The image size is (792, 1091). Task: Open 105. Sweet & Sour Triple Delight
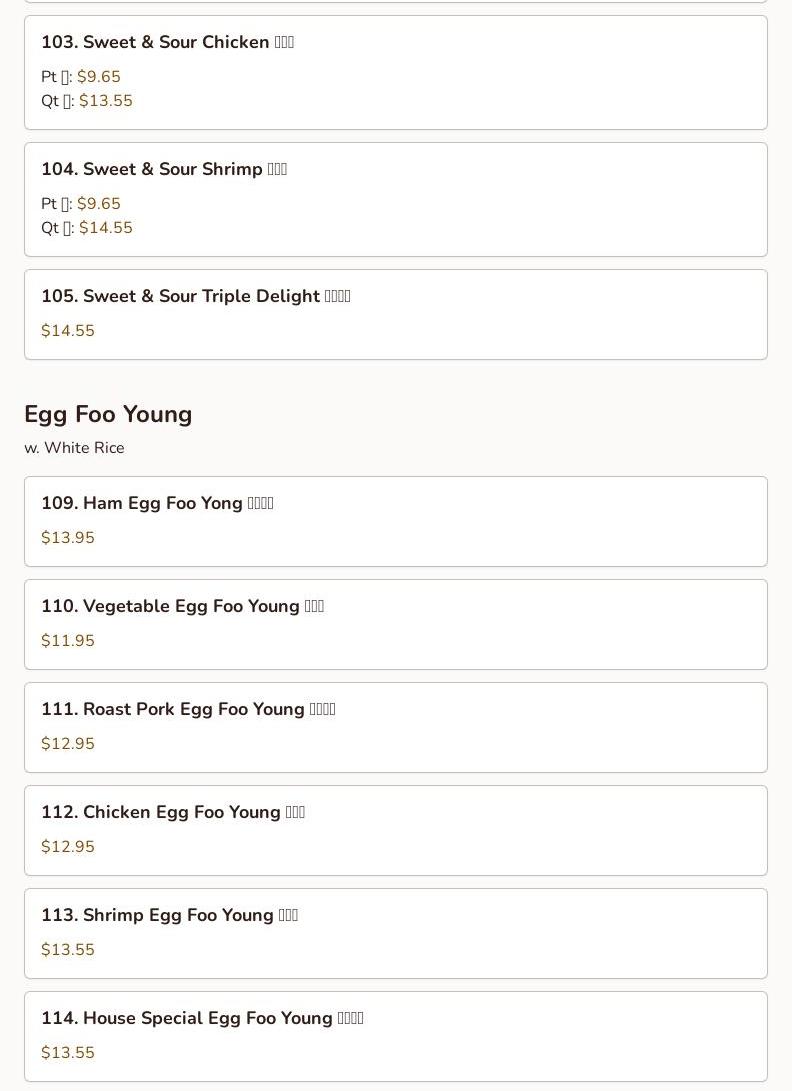(x=195, y=296)
